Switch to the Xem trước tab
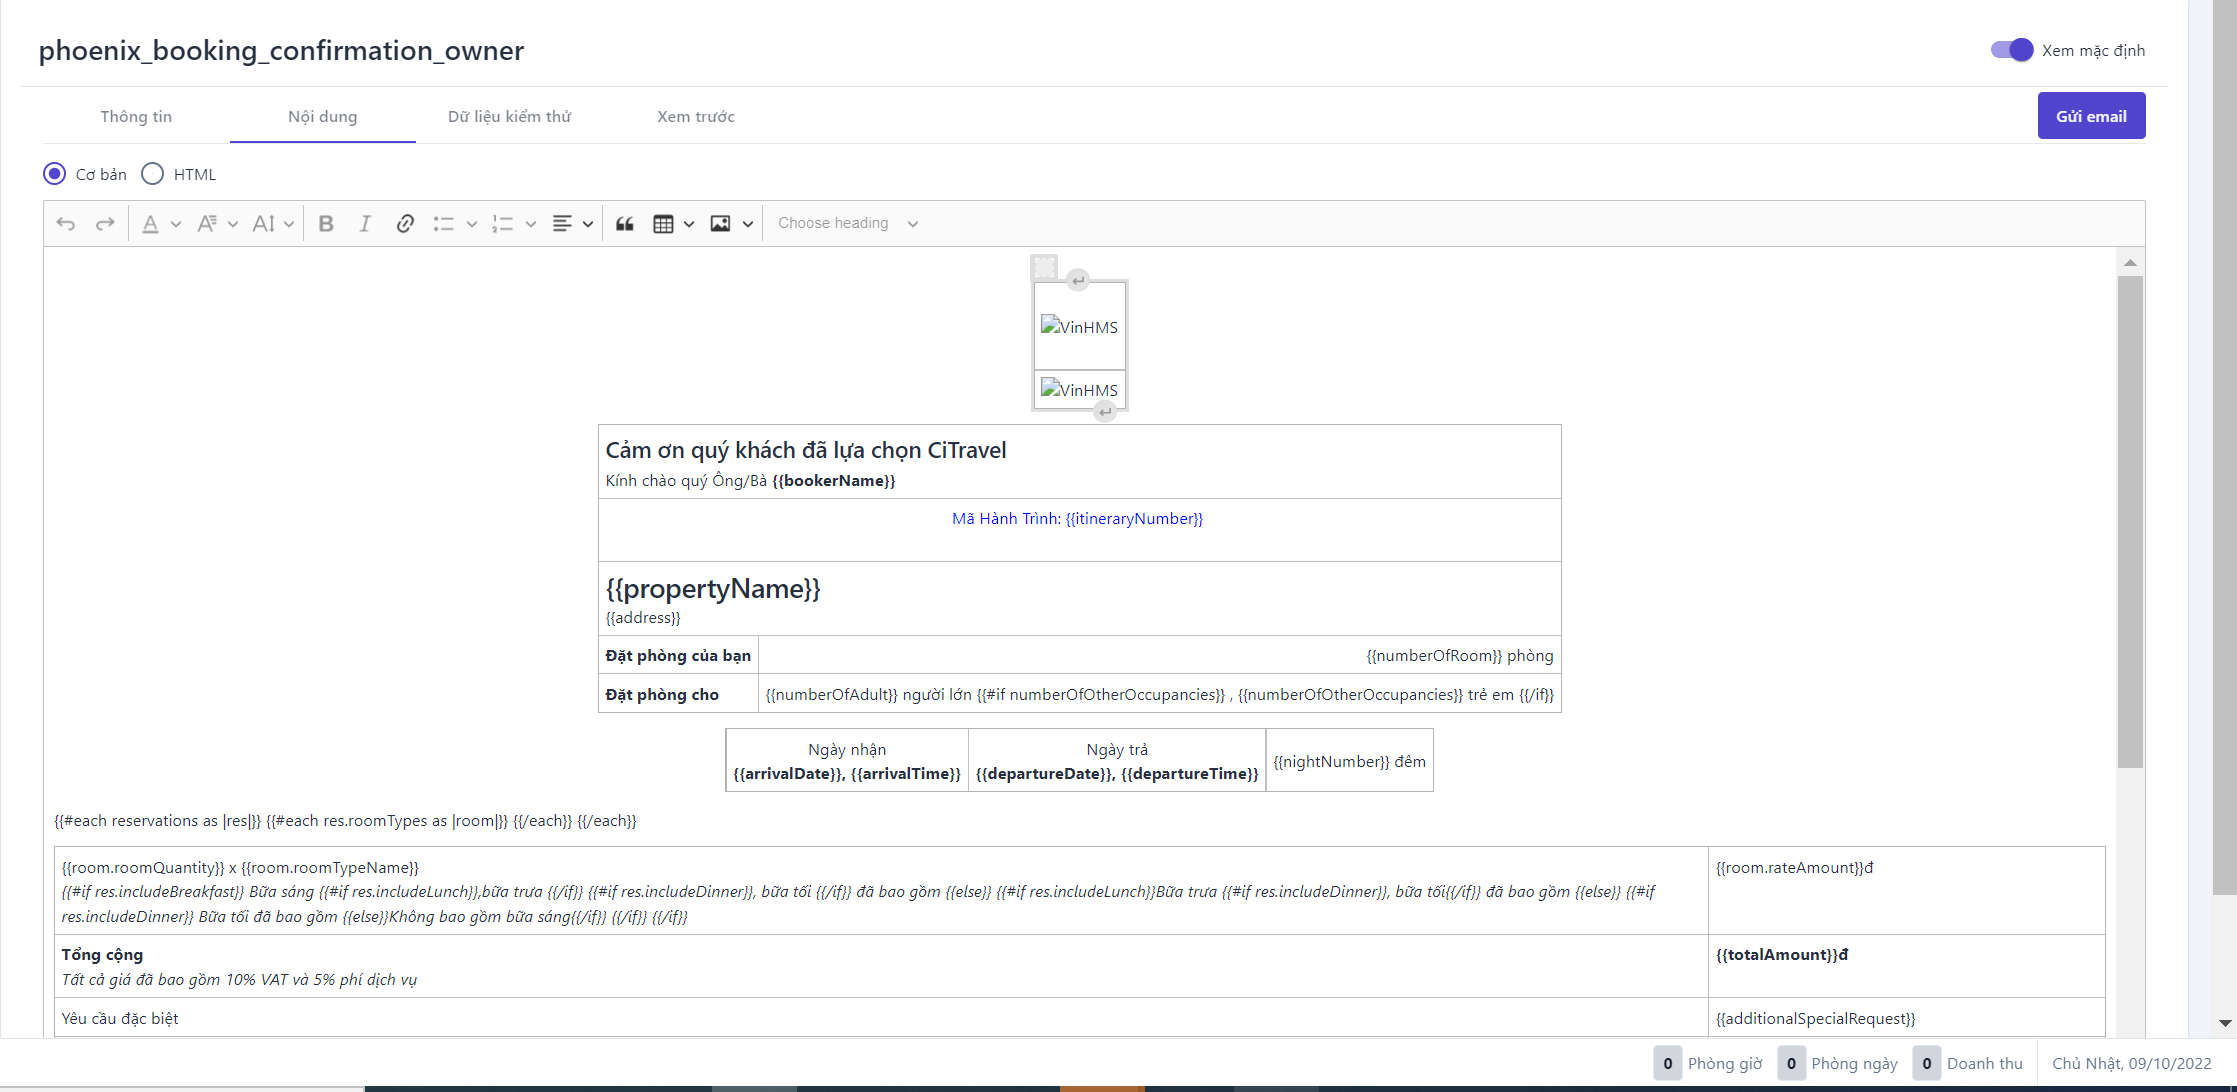The height and width of the screenshot is (1092, 2237). tap(695, 117)
